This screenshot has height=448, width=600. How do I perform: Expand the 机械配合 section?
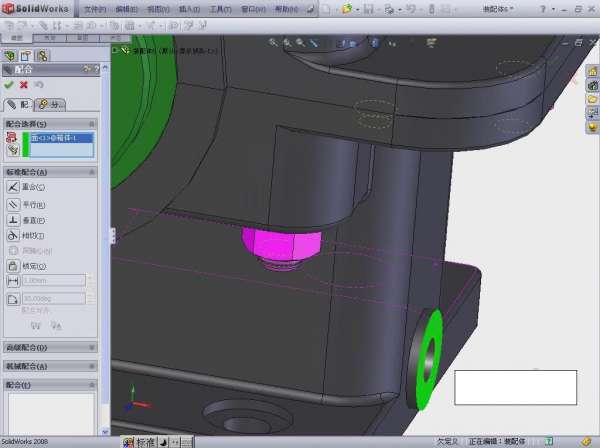point(92,365)
